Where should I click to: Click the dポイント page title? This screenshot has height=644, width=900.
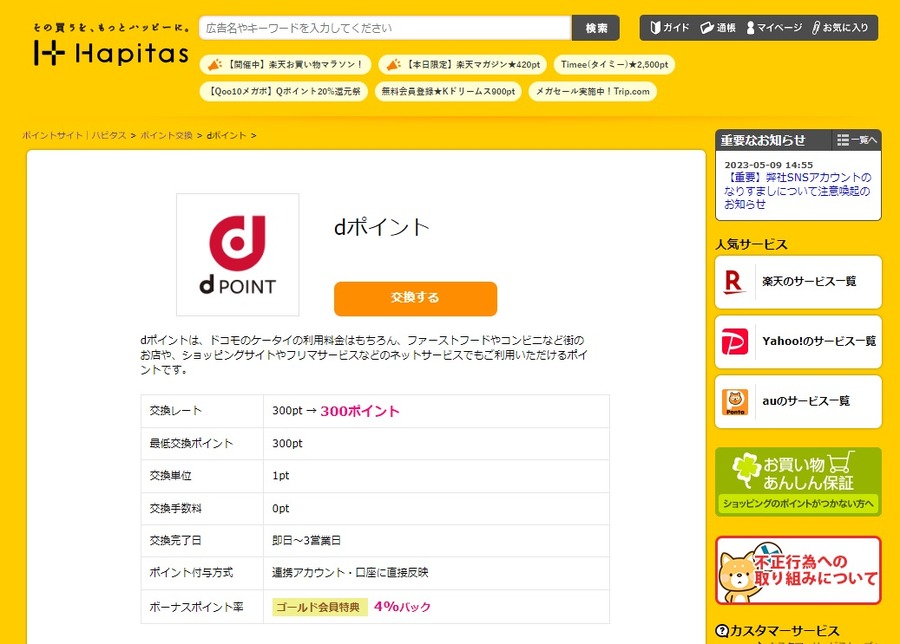(382, 227)
